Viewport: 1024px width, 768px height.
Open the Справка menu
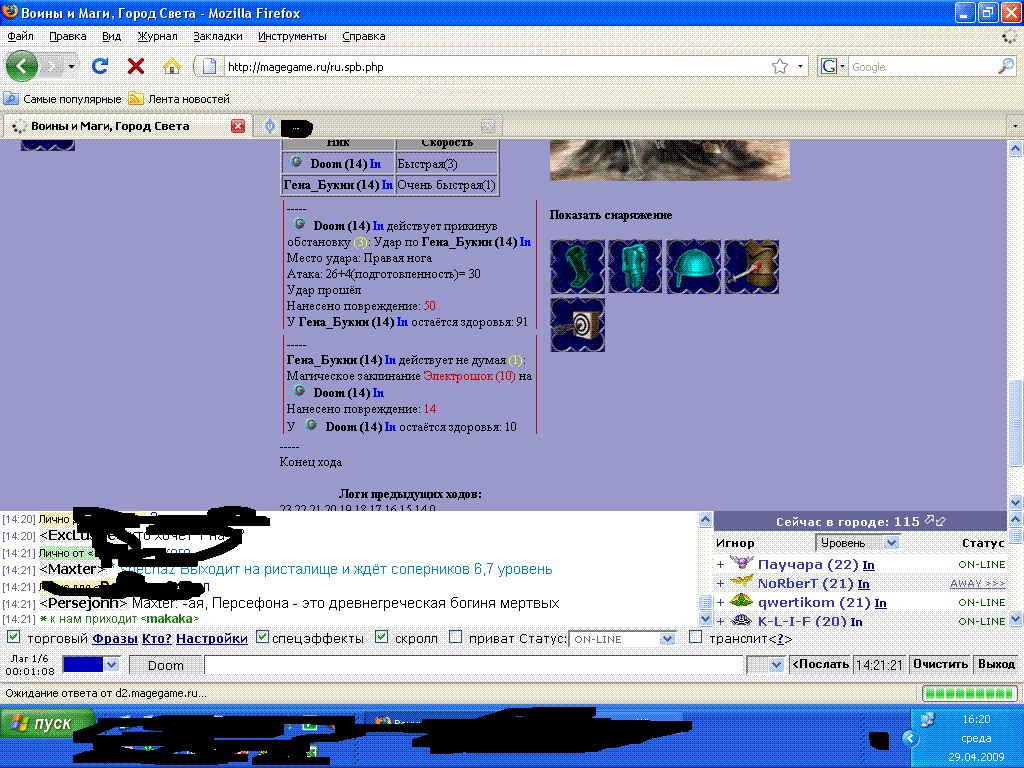[x=364, y=36]
